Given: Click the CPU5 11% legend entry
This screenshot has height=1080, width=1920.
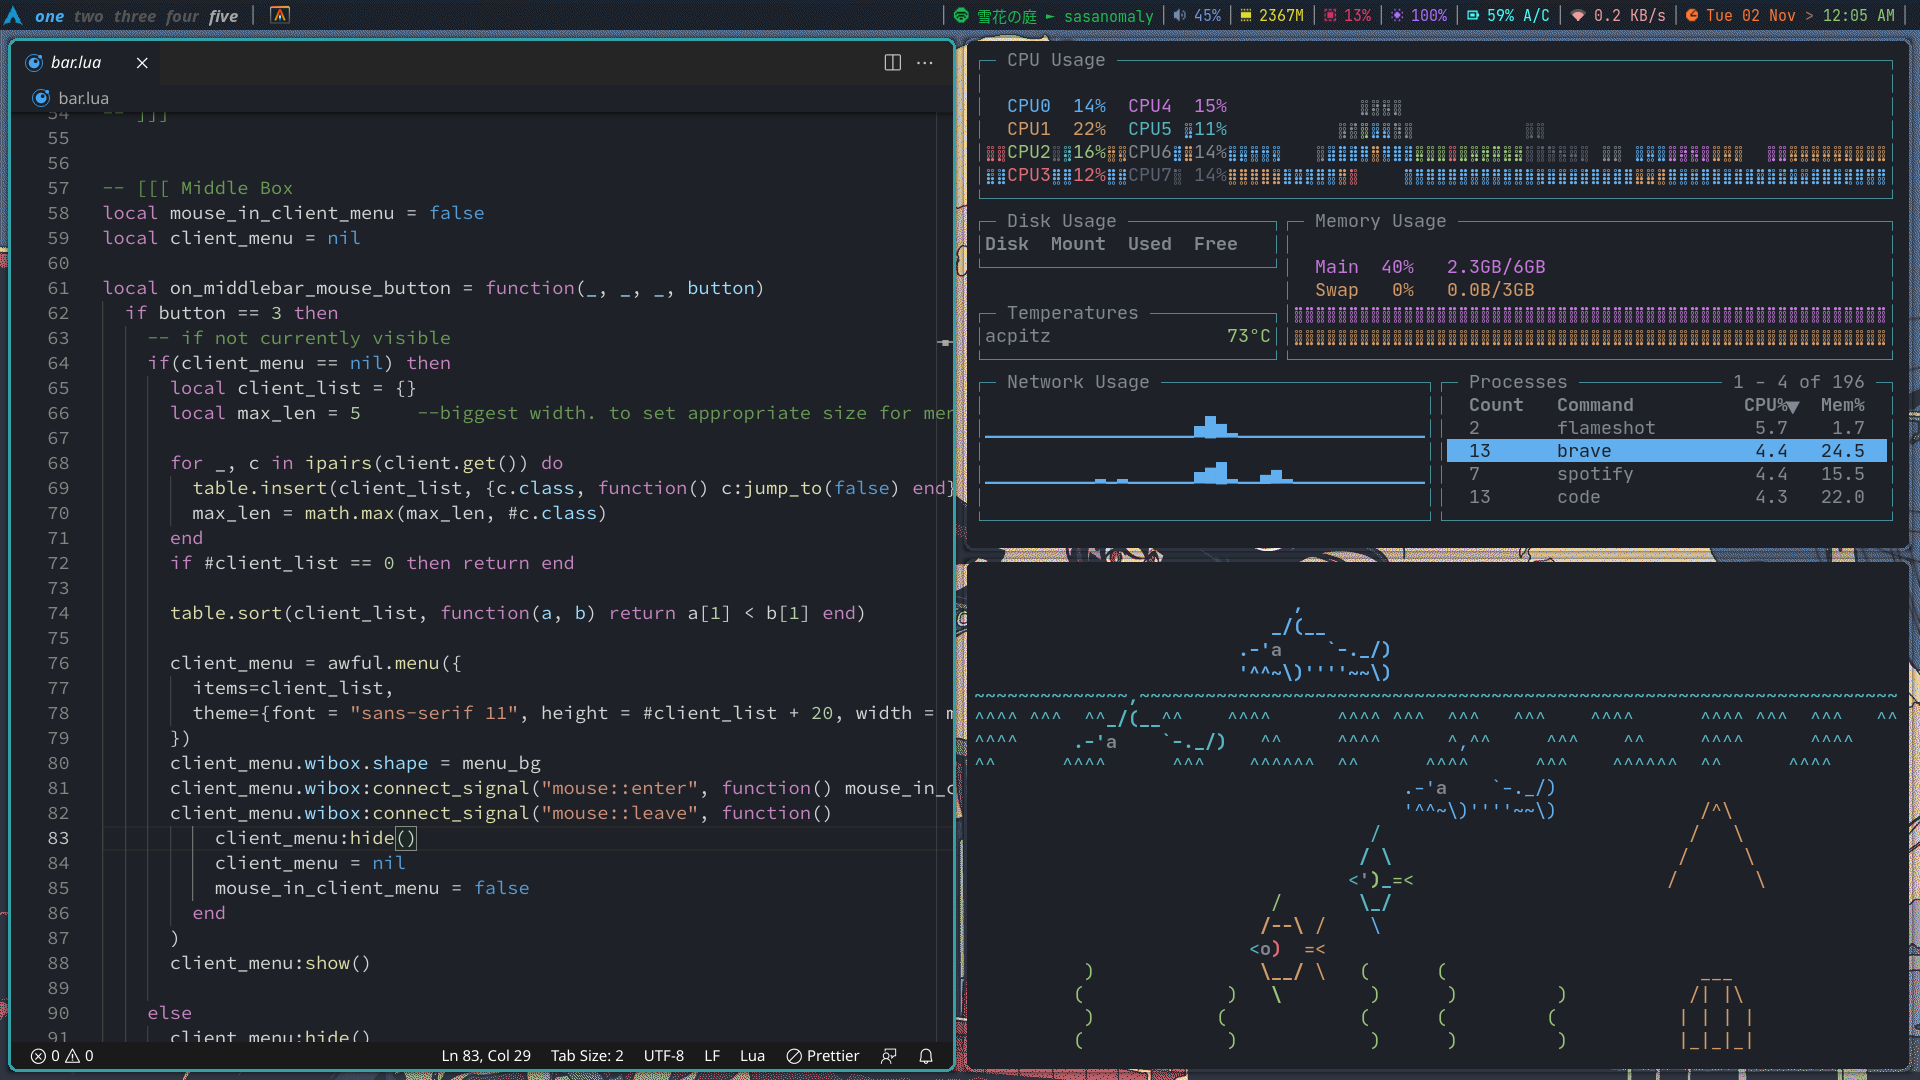Looking at the screenshot, I should [1177, 129].
